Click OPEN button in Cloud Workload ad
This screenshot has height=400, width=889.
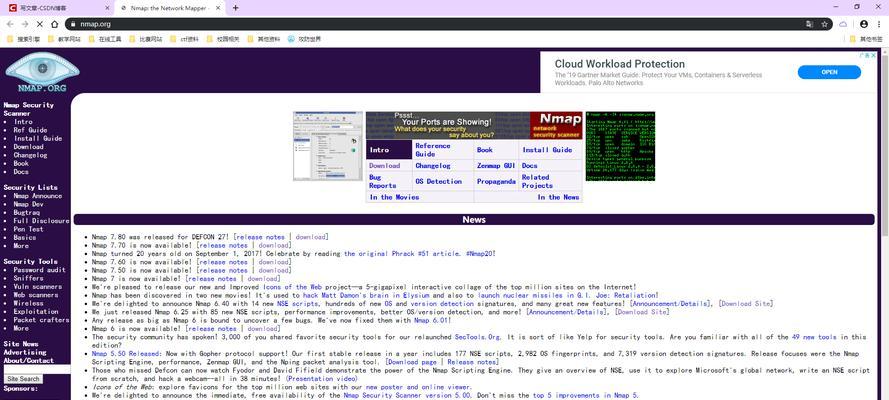click(x=829, y=72)
